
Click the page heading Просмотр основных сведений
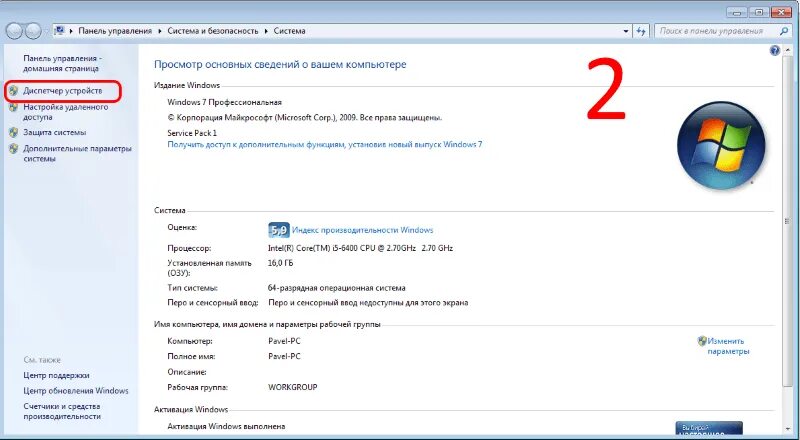click(280, 65)
